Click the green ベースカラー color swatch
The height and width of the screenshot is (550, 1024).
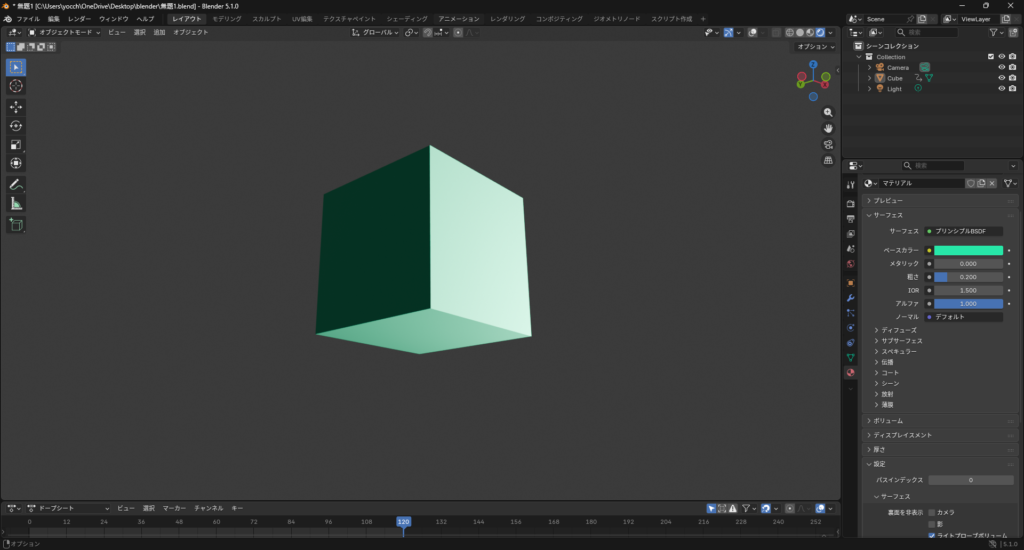pos(968,250)
